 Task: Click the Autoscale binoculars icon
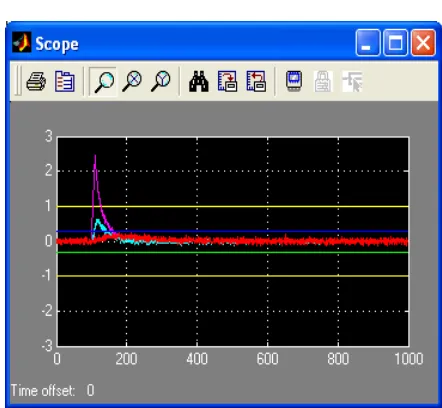pyautogui.click(x=199, y=82)
